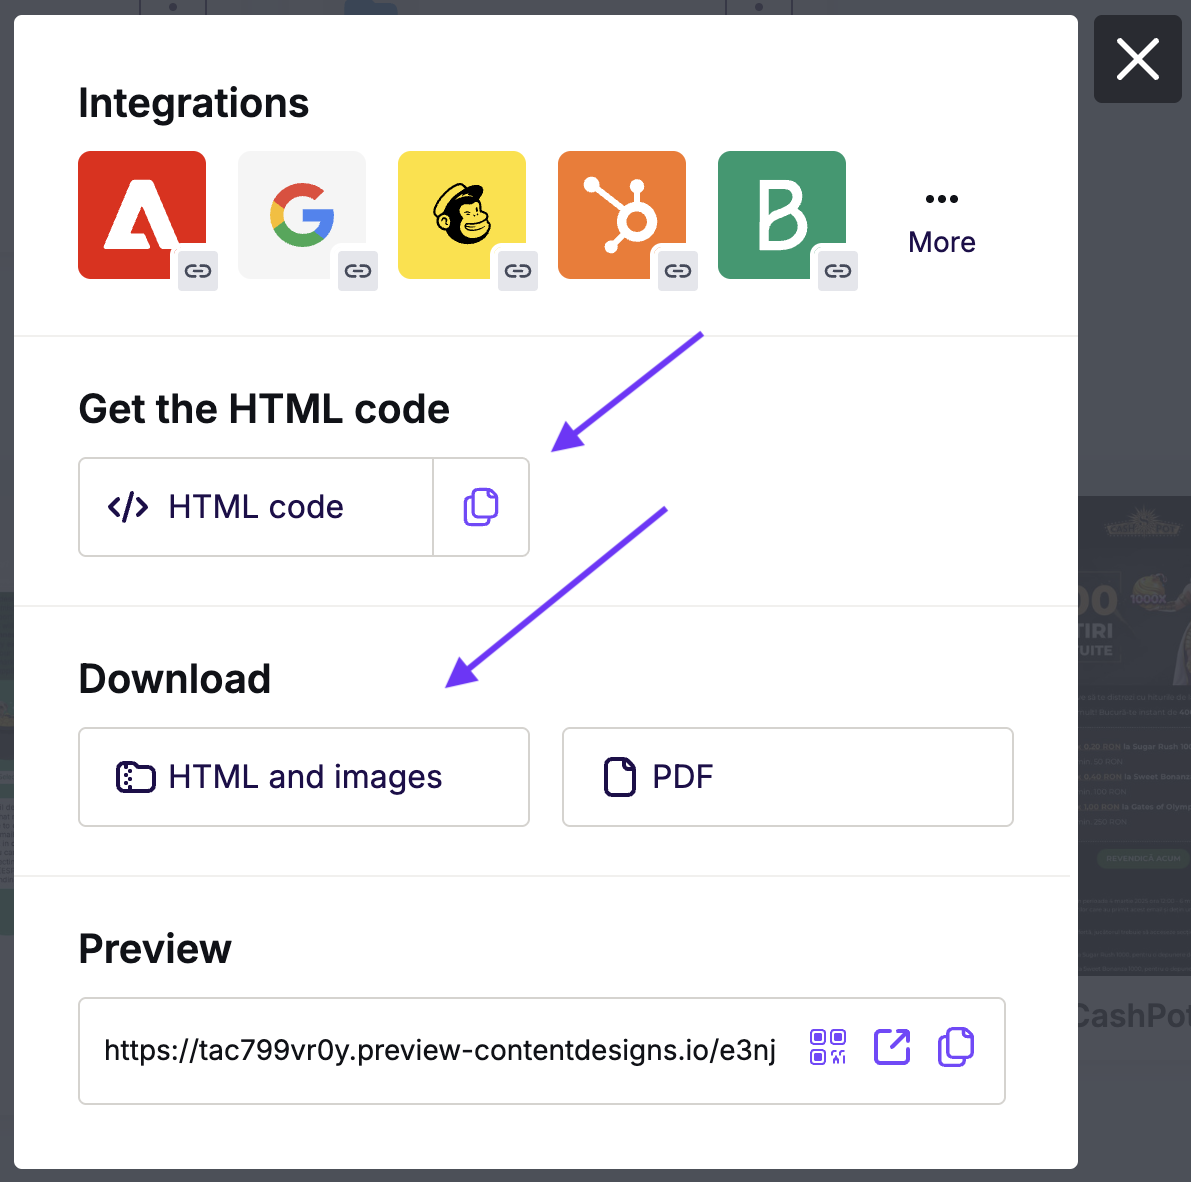Image resolution: width=1191 pixels, height=1182 pixels.
Task: Click the link badge on Brevo tile
Action: click(838, 270)
